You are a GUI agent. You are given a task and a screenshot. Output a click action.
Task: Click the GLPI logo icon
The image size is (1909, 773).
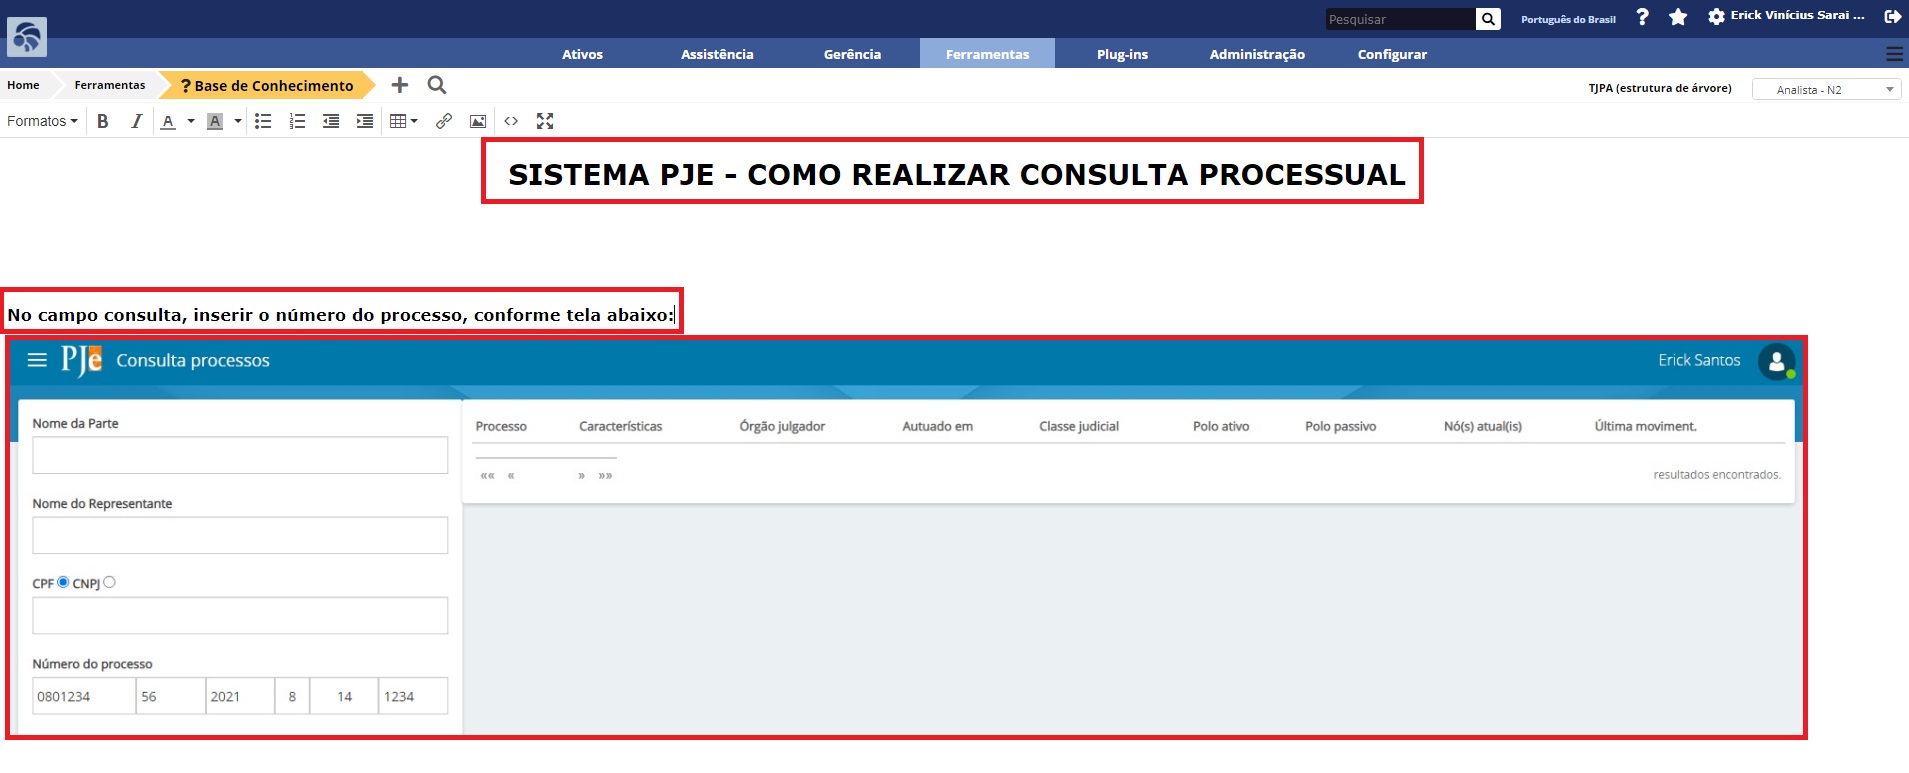[x=27, y=37]
